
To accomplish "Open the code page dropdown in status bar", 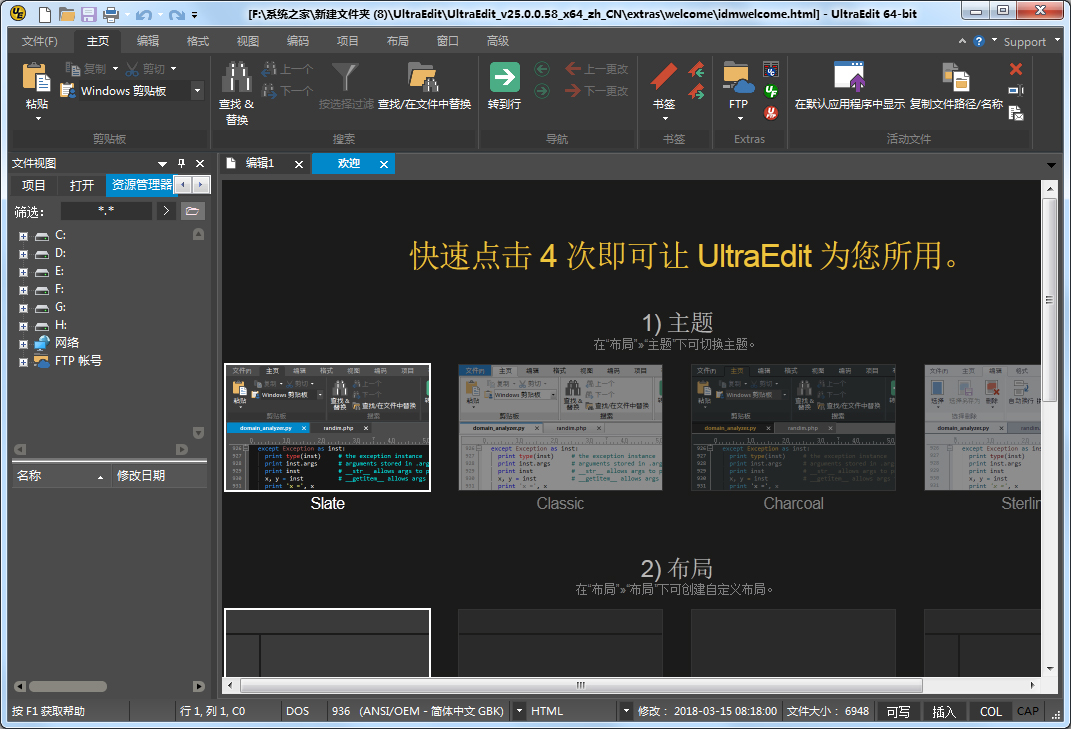I will point(519,711).
